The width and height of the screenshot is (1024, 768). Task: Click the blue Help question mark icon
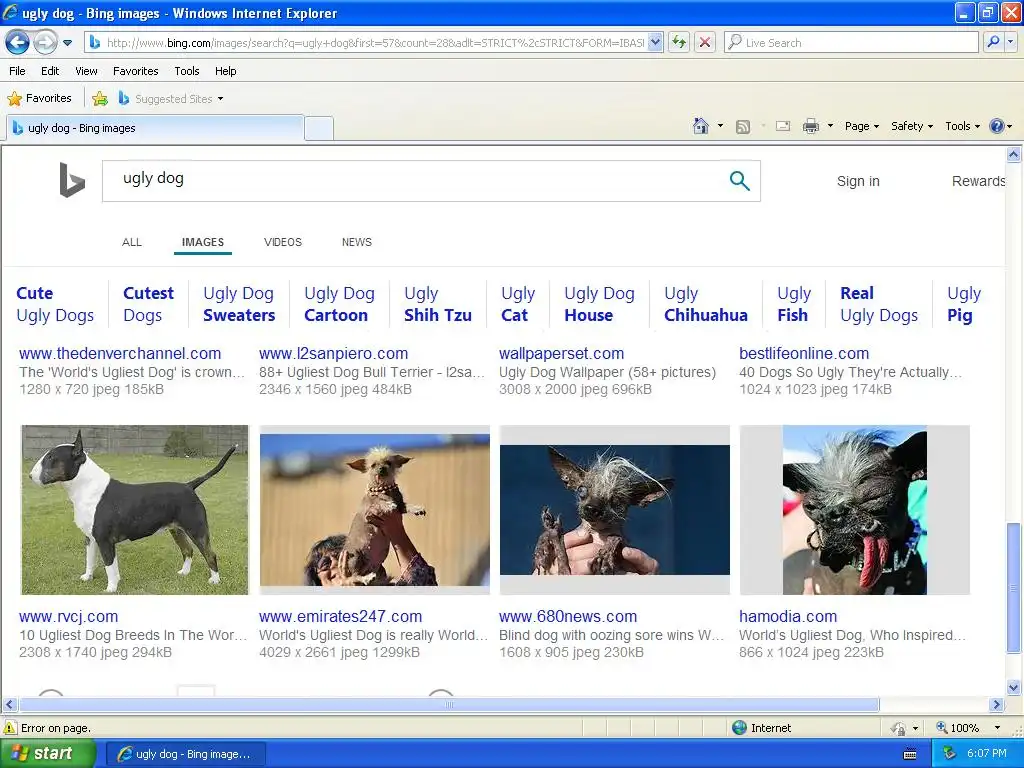tap(997, 126)
